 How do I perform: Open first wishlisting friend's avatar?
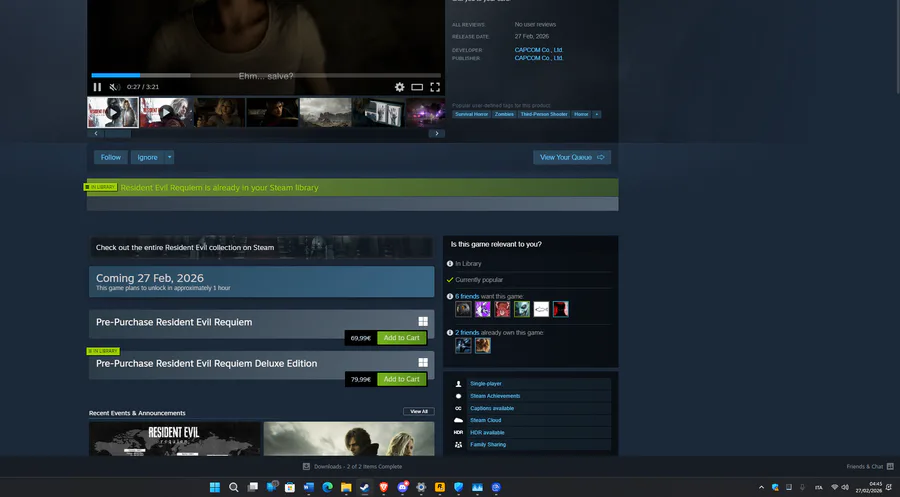click(x=463, y=309)
